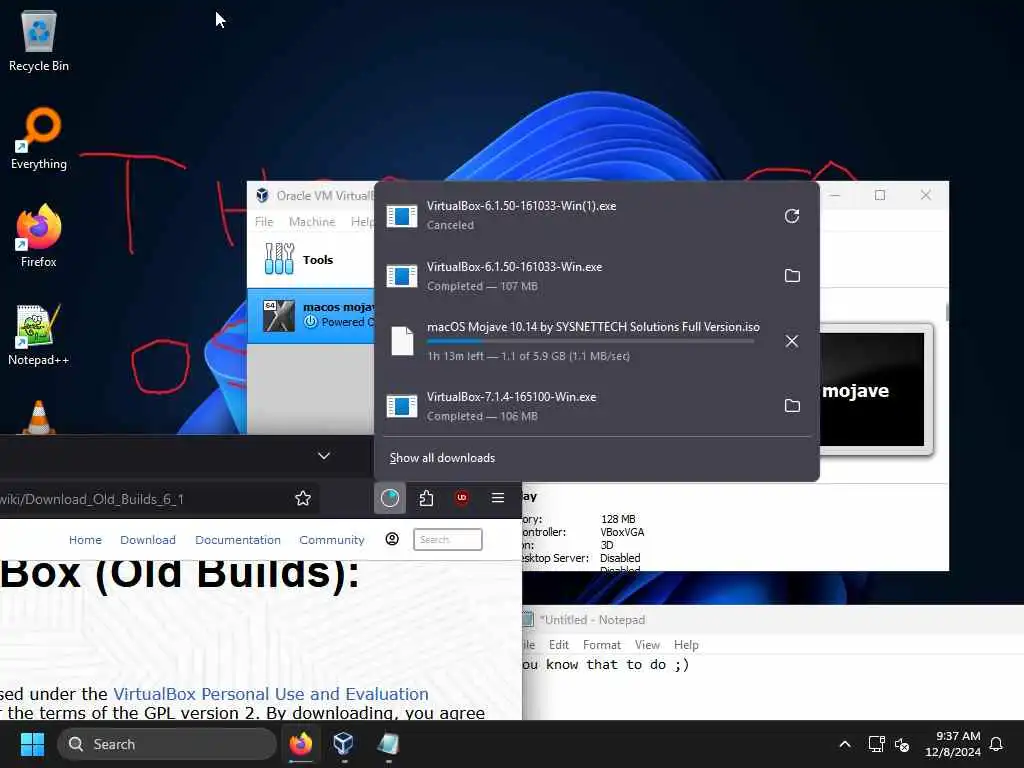Open the uBlock Origin toolbar icon
Viewport: 1024px width, 768px height.
(462, 498)
